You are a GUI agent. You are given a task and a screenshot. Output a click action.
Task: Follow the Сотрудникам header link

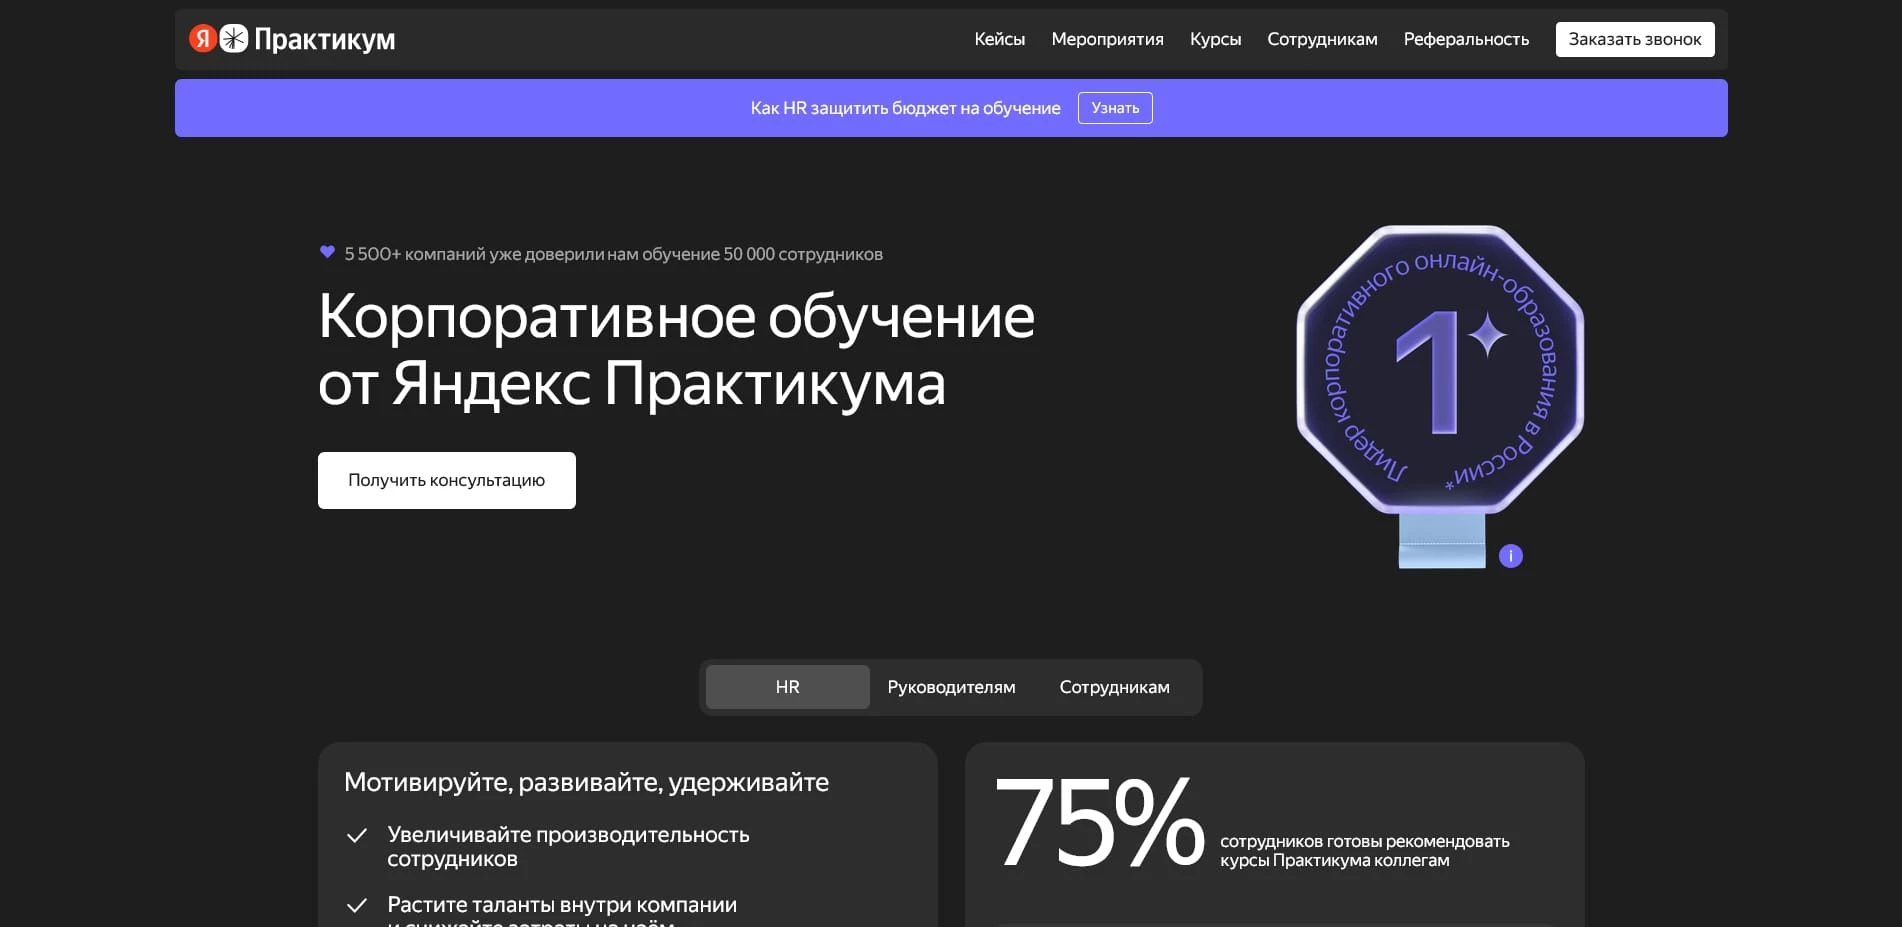pos(1322,39)
